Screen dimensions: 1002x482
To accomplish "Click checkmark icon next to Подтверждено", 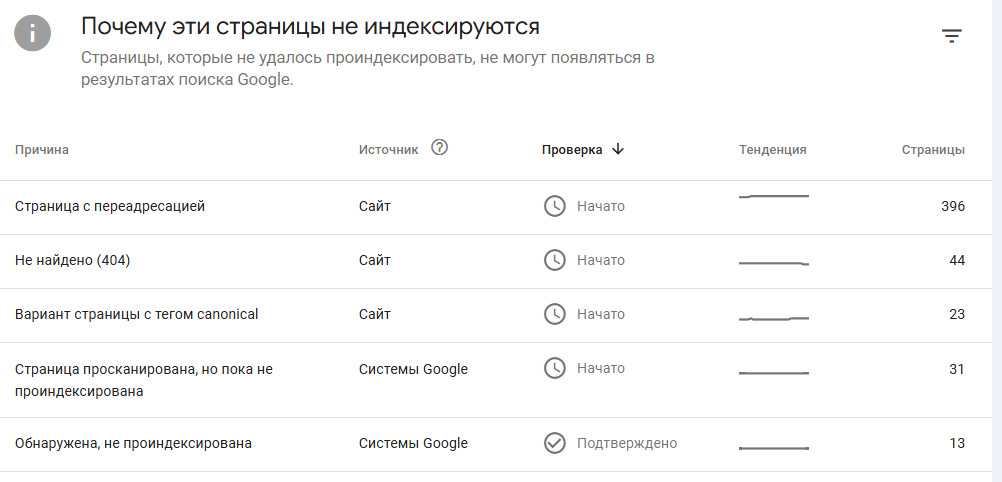I will tap(554, 443).
